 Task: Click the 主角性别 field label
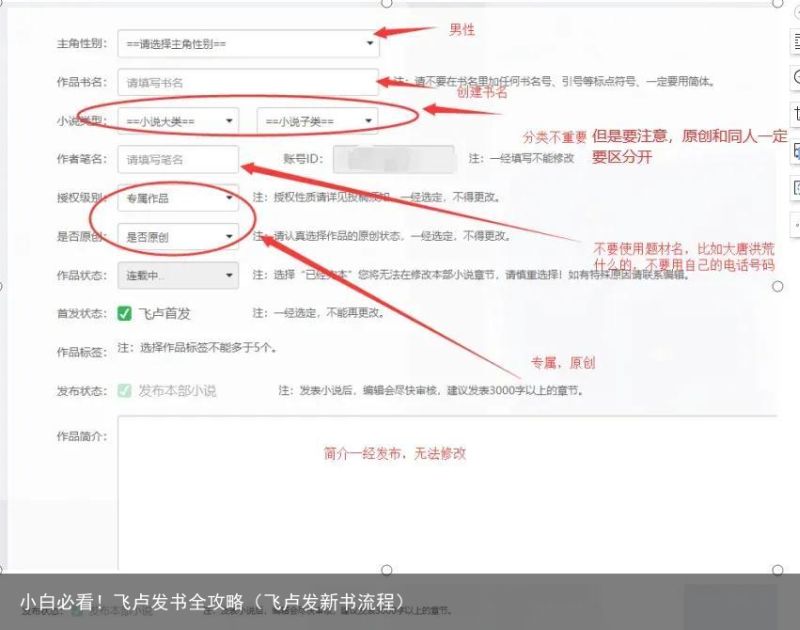(x=82, y=44)
